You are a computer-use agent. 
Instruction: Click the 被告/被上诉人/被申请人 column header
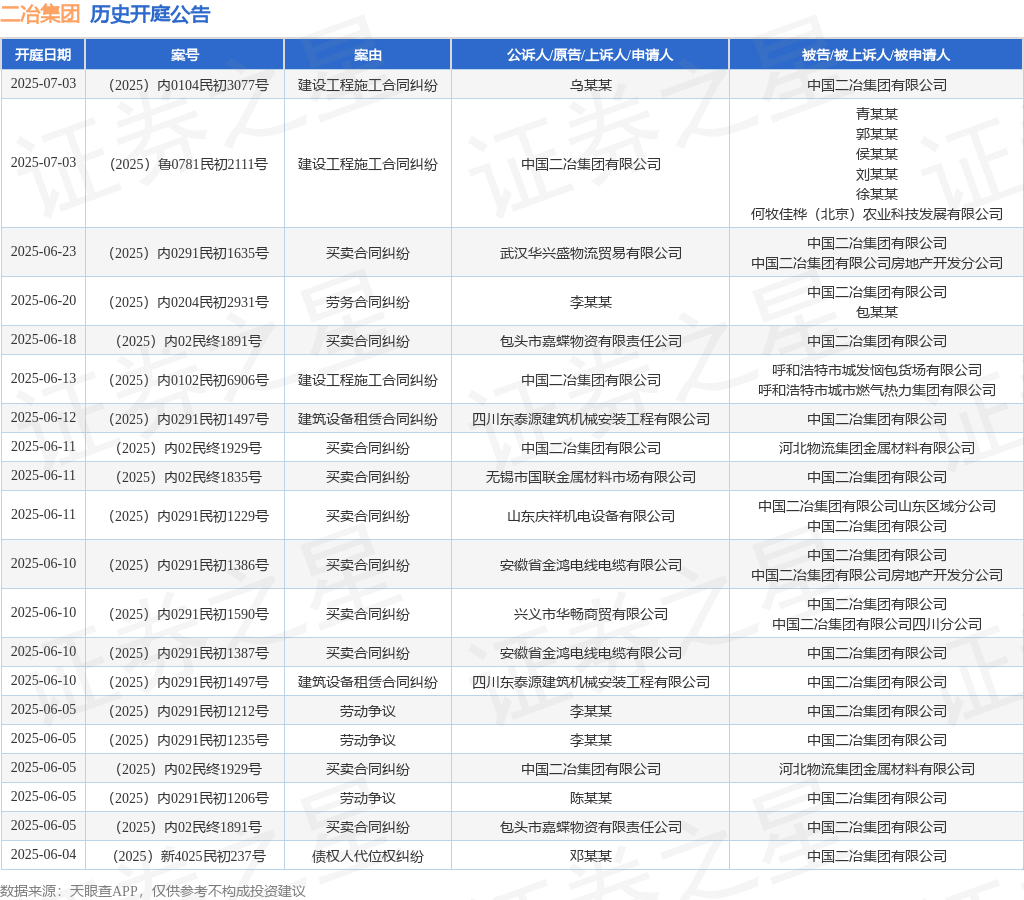(876, 54)
